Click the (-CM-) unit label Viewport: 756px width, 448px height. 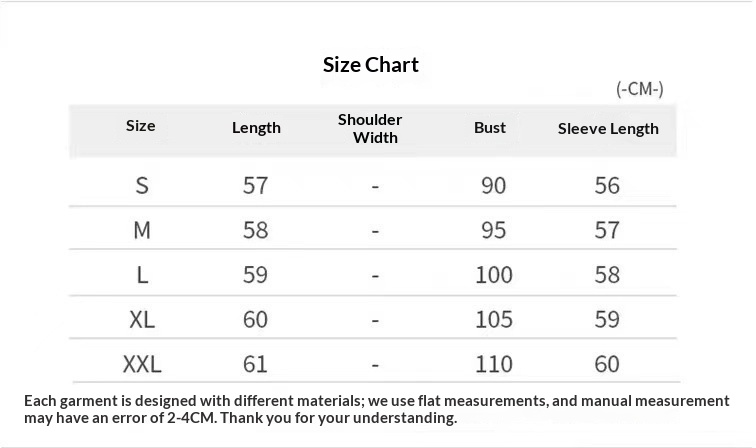pyautogui.click(x=640, y=89)
